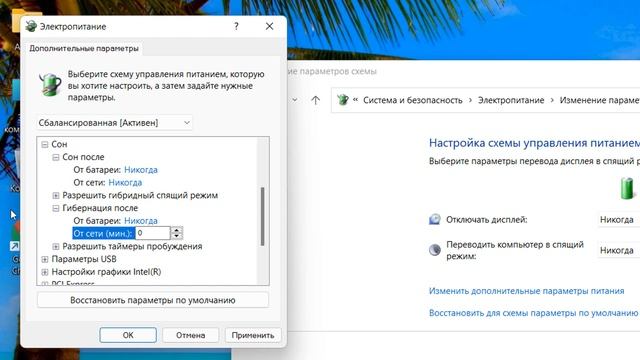Screen dimensions: 640x360
Task: Click the help question mark in Электропитание dialog
Action: point(236,27)
